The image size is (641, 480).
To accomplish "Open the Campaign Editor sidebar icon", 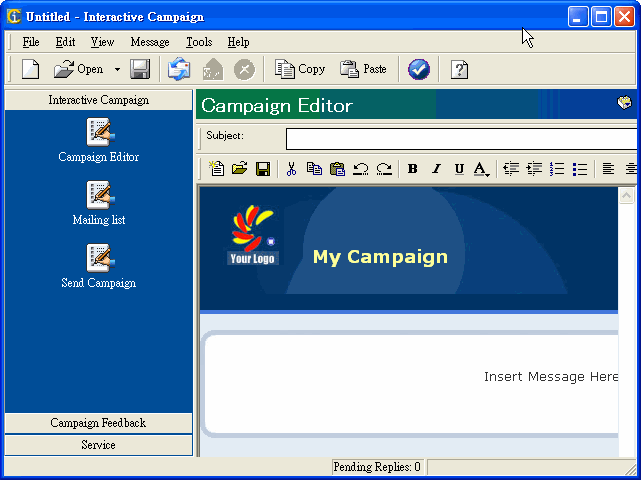I will click(101, 132).
